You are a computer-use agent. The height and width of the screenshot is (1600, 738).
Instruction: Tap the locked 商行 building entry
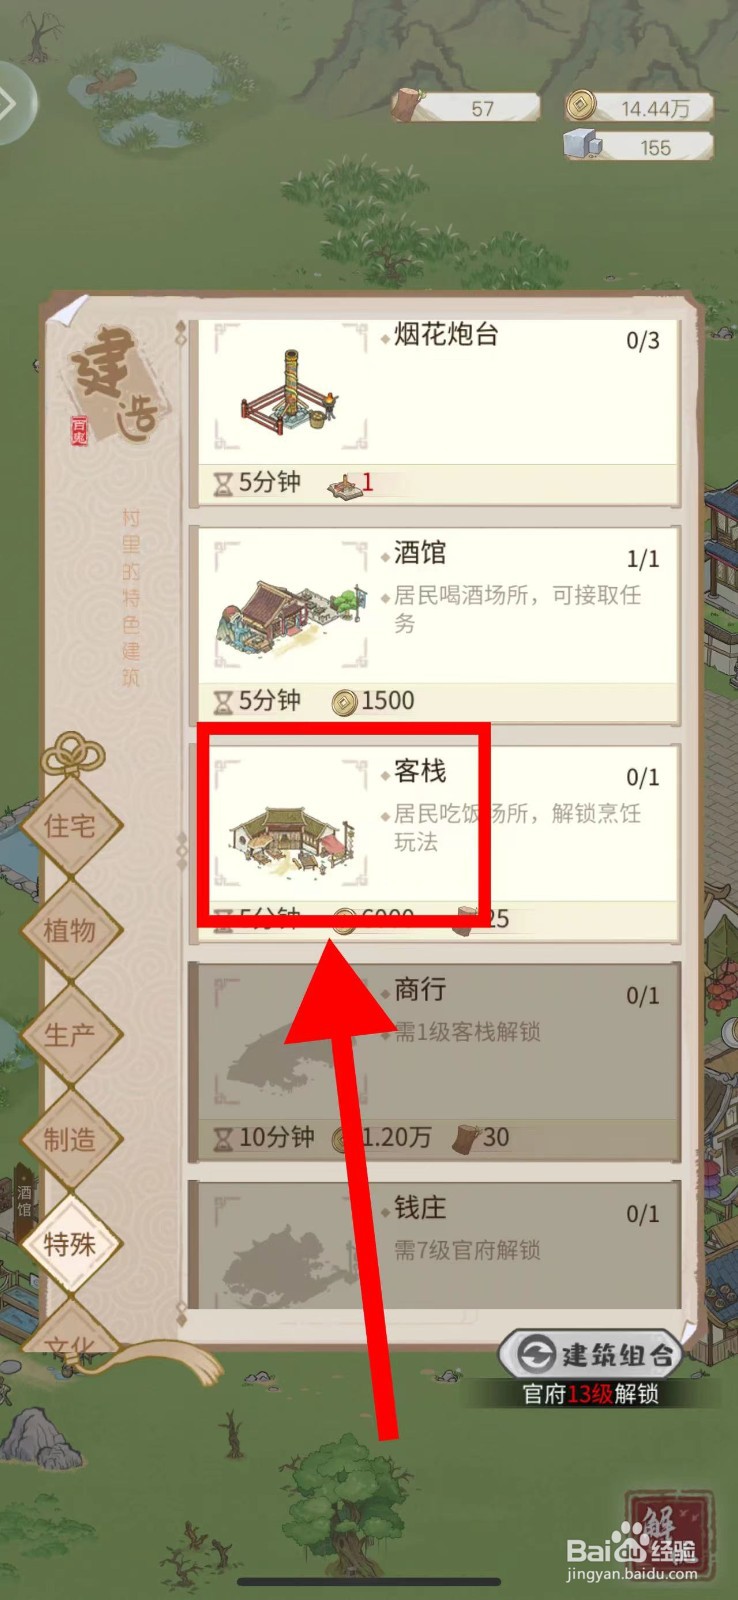point(434,1061)
